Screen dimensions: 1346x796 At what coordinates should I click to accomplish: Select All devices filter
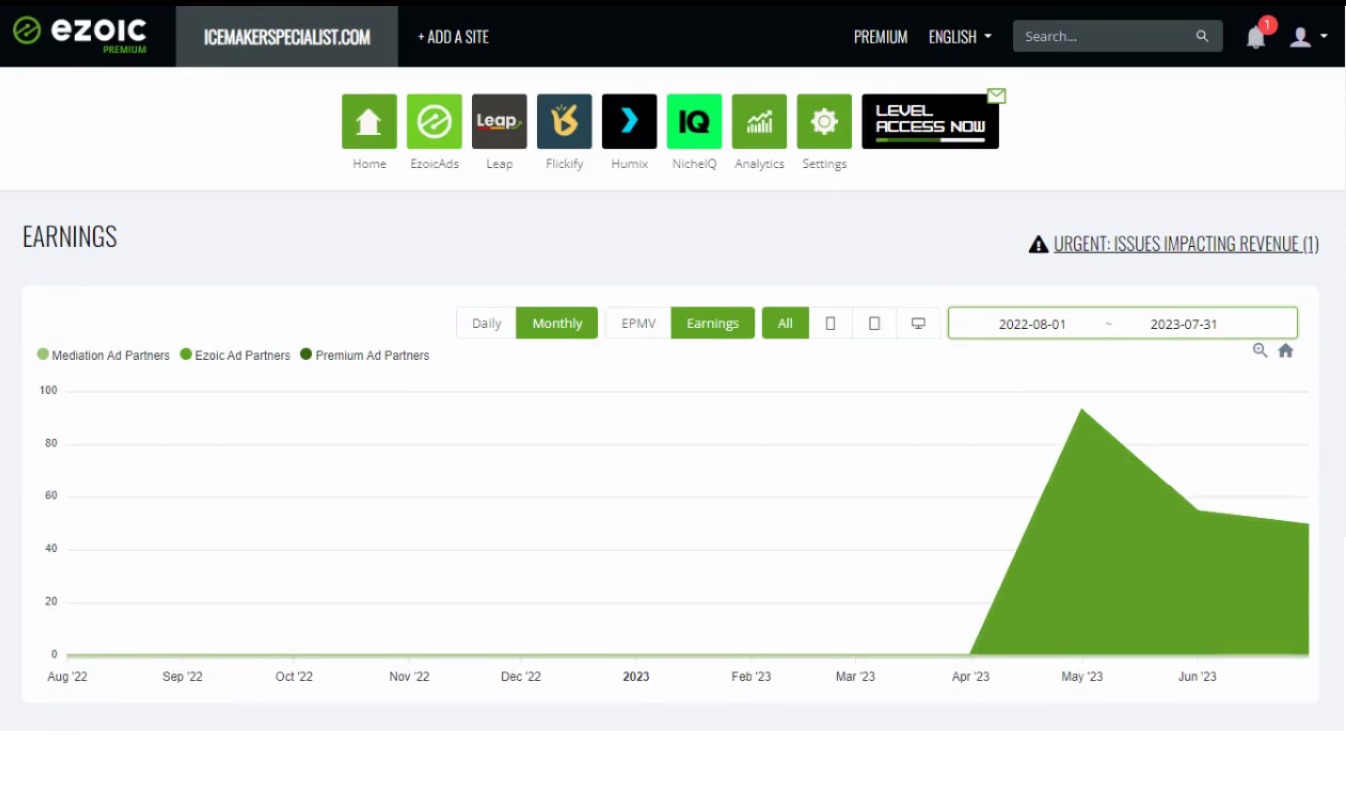click(785, 323)
